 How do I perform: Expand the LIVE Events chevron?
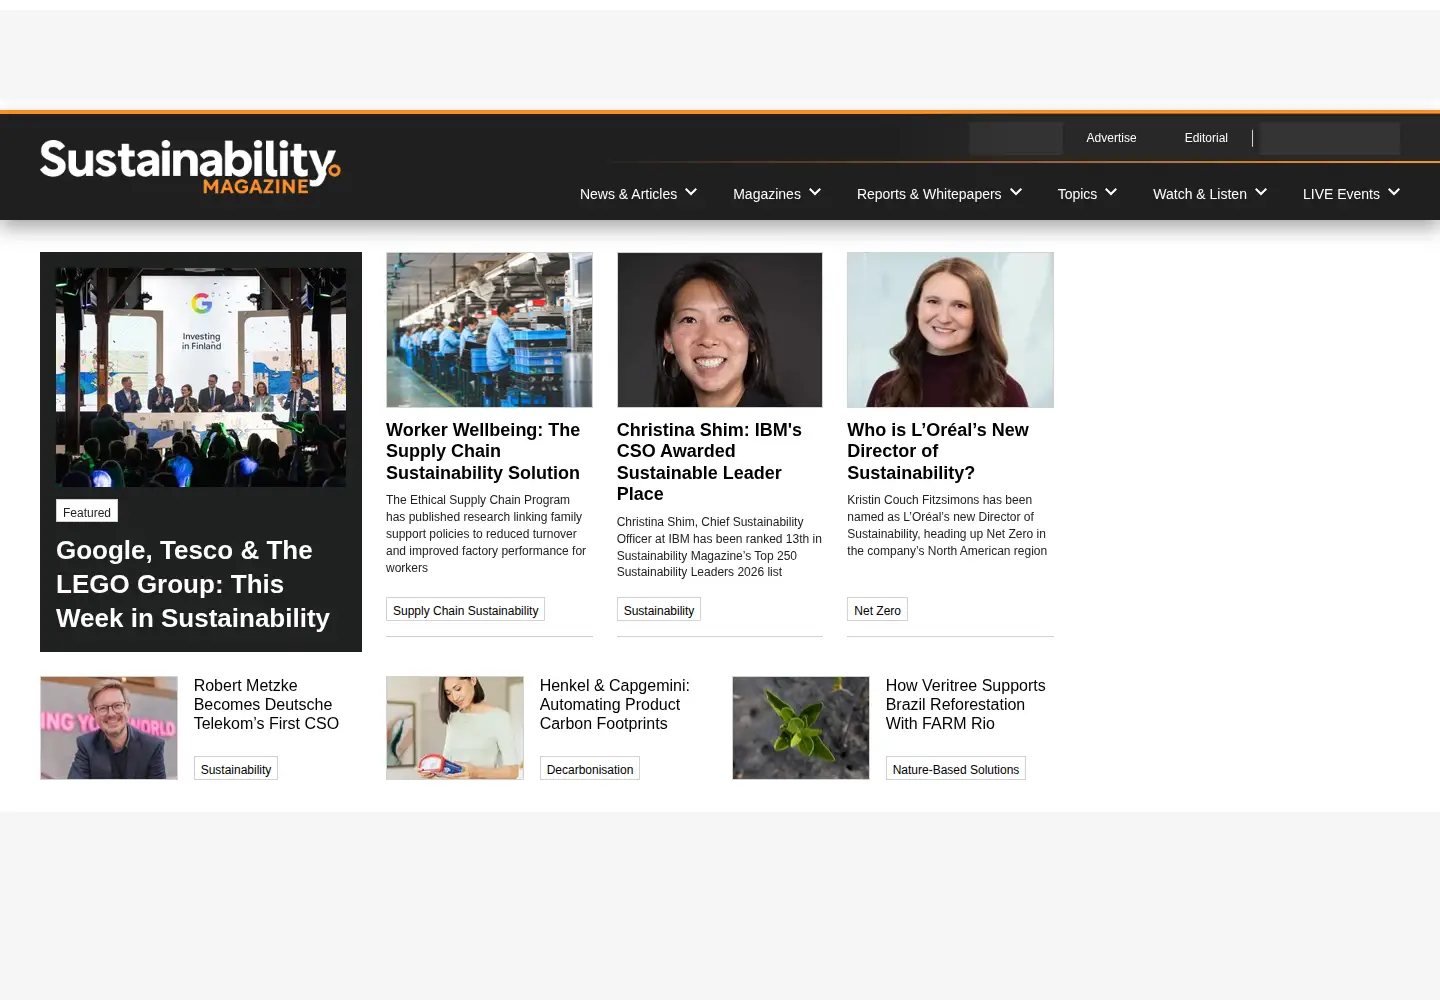click(1394, 192)
